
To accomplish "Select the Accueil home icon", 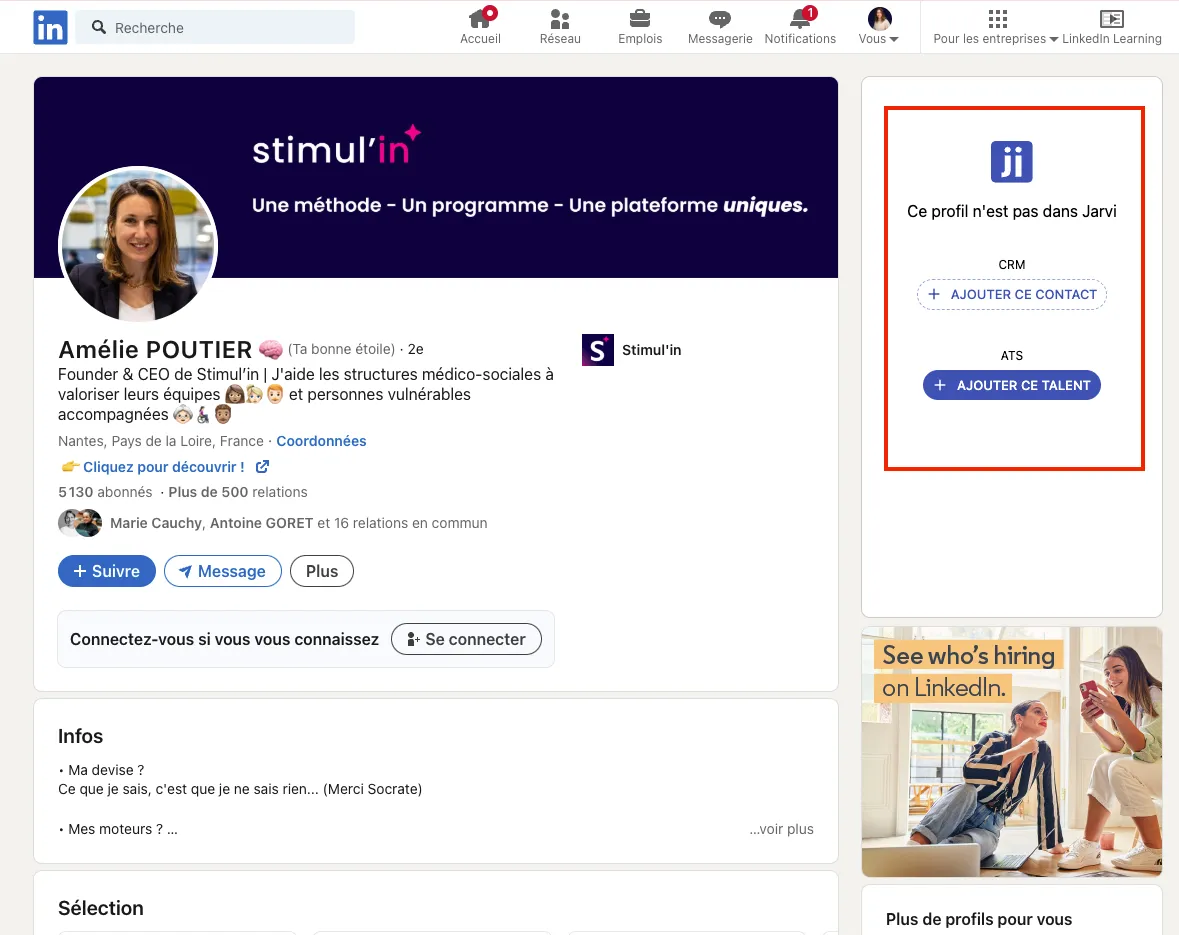I will 480,19.
